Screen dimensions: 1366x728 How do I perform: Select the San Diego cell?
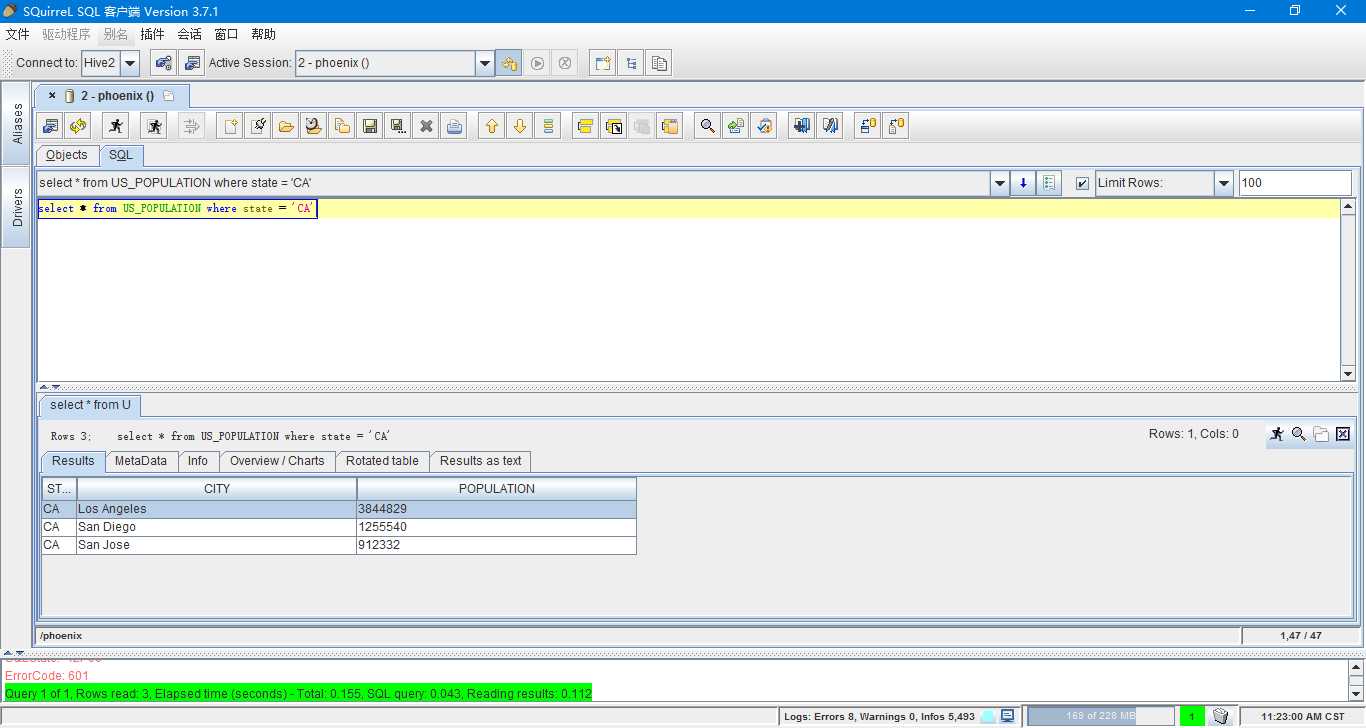(217, 527)
